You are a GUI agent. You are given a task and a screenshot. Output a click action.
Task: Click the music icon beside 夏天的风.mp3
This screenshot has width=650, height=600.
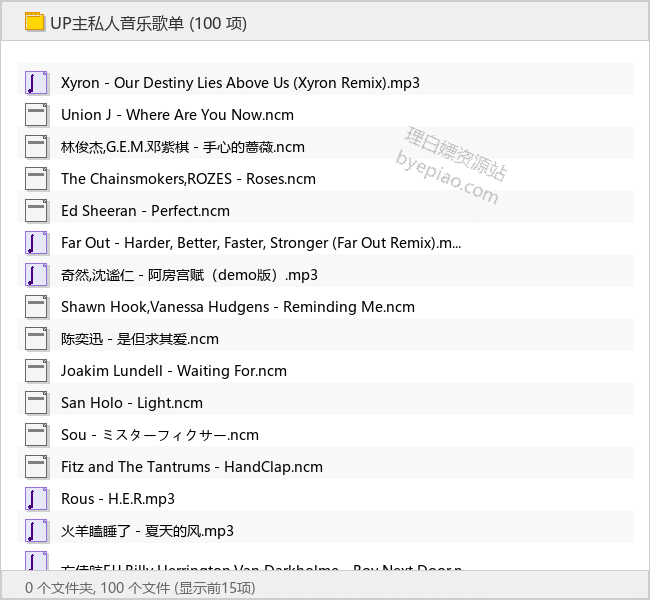click(x=36, y=531)
